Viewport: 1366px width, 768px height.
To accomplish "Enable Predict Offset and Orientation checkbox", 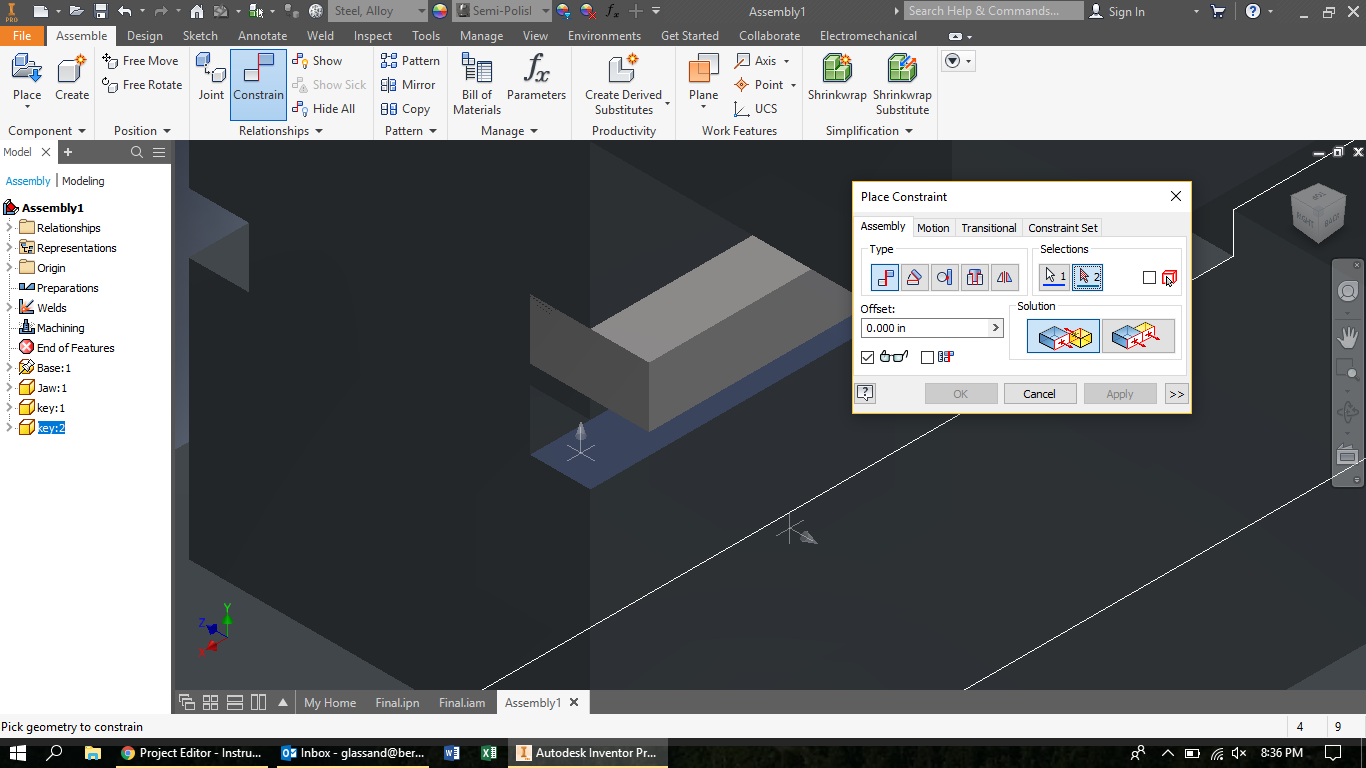I will tap(927, 357).
